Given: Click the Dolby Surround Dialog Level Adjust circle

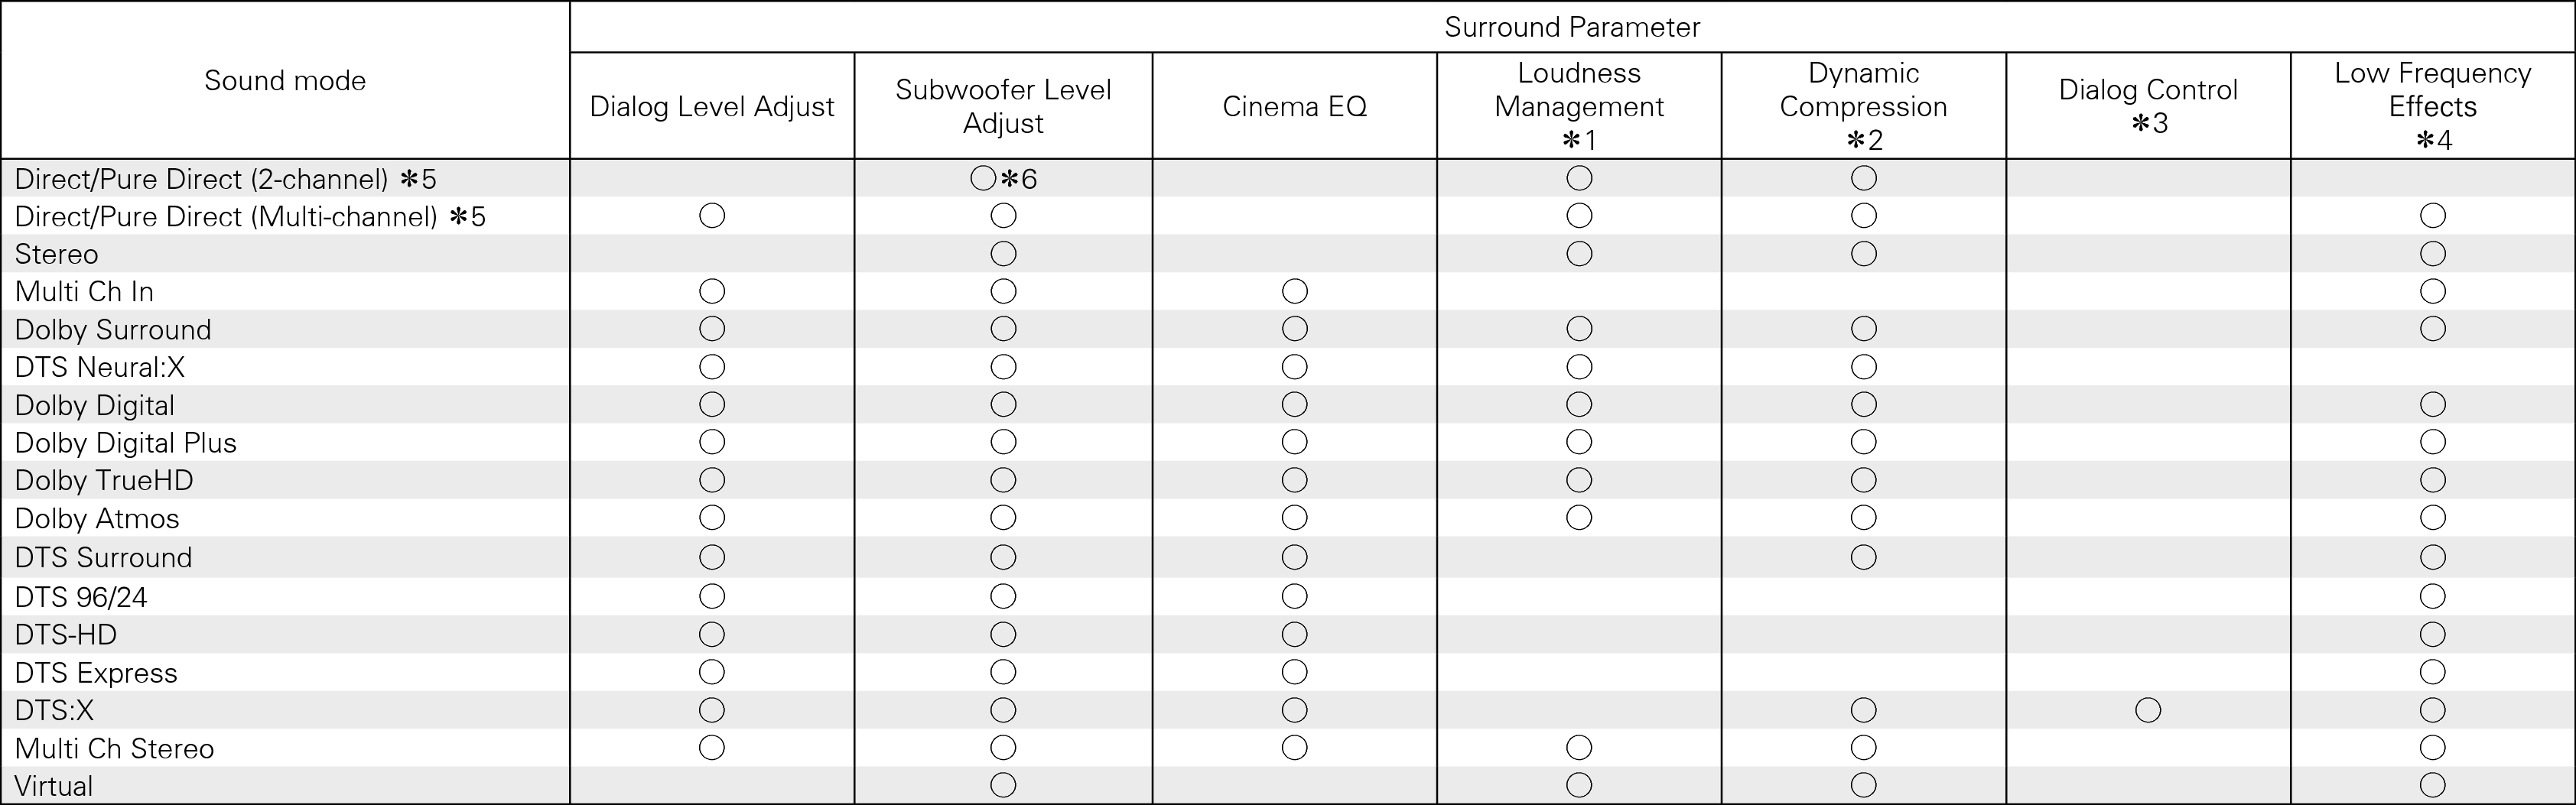Looking at the screenshot, I should tap(712, 329).
